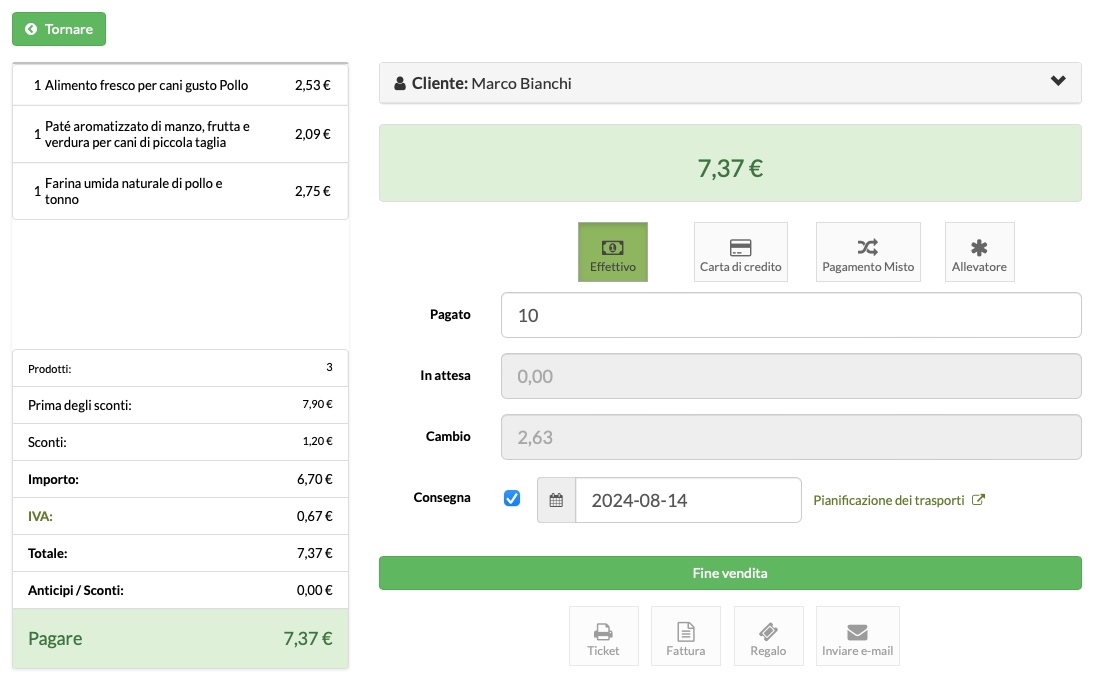This screenshot has width=1093, height=698.
Task: Pick Allevatore payment type
Action: (x=979, y=252)
